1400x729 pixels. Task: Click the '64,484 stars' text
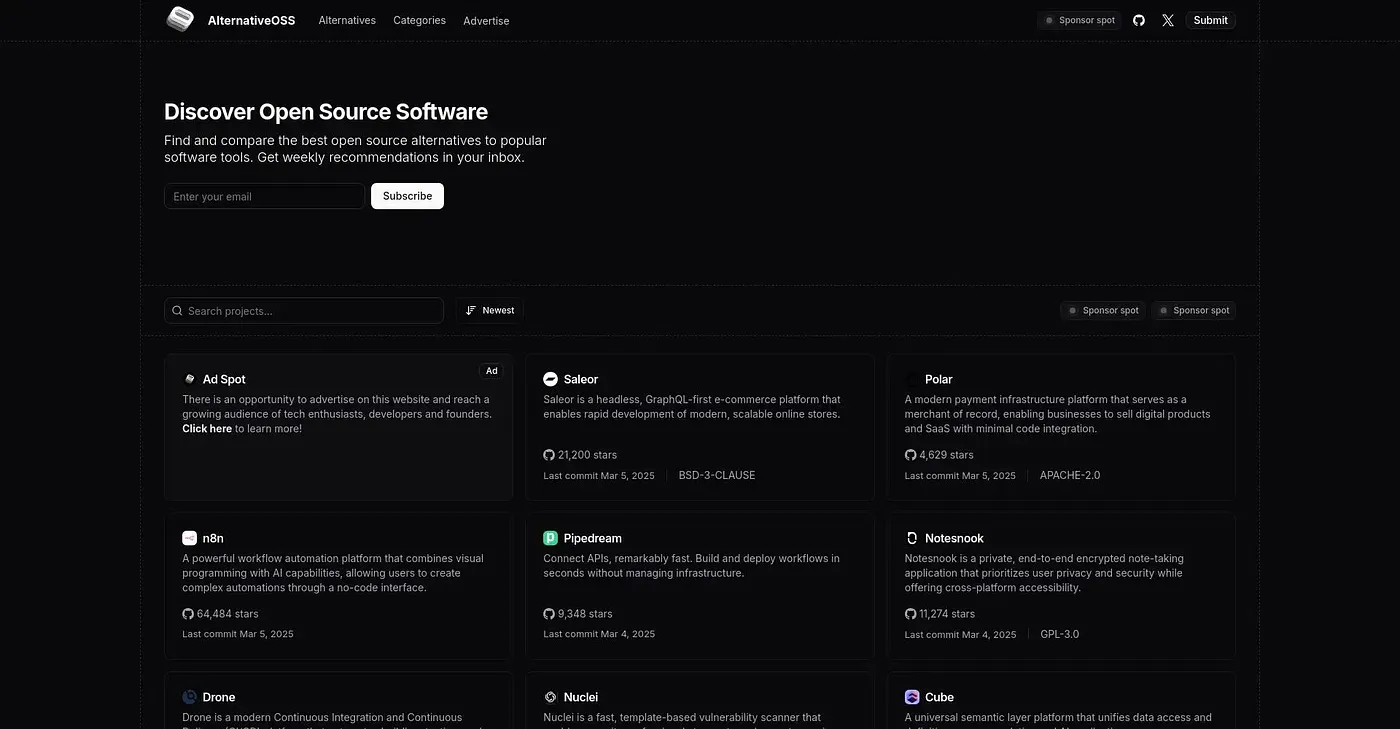pyautogui.click(x=228, y=614)
